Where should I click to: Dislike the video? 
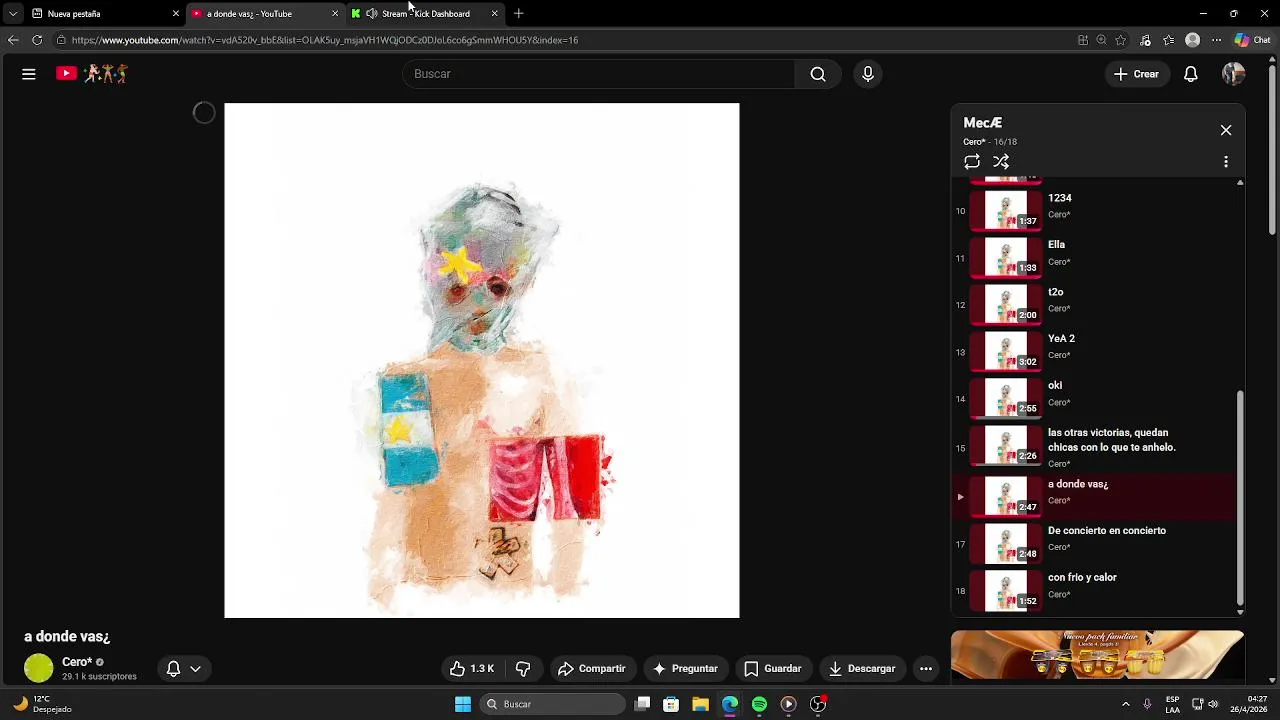click(522, 668)
